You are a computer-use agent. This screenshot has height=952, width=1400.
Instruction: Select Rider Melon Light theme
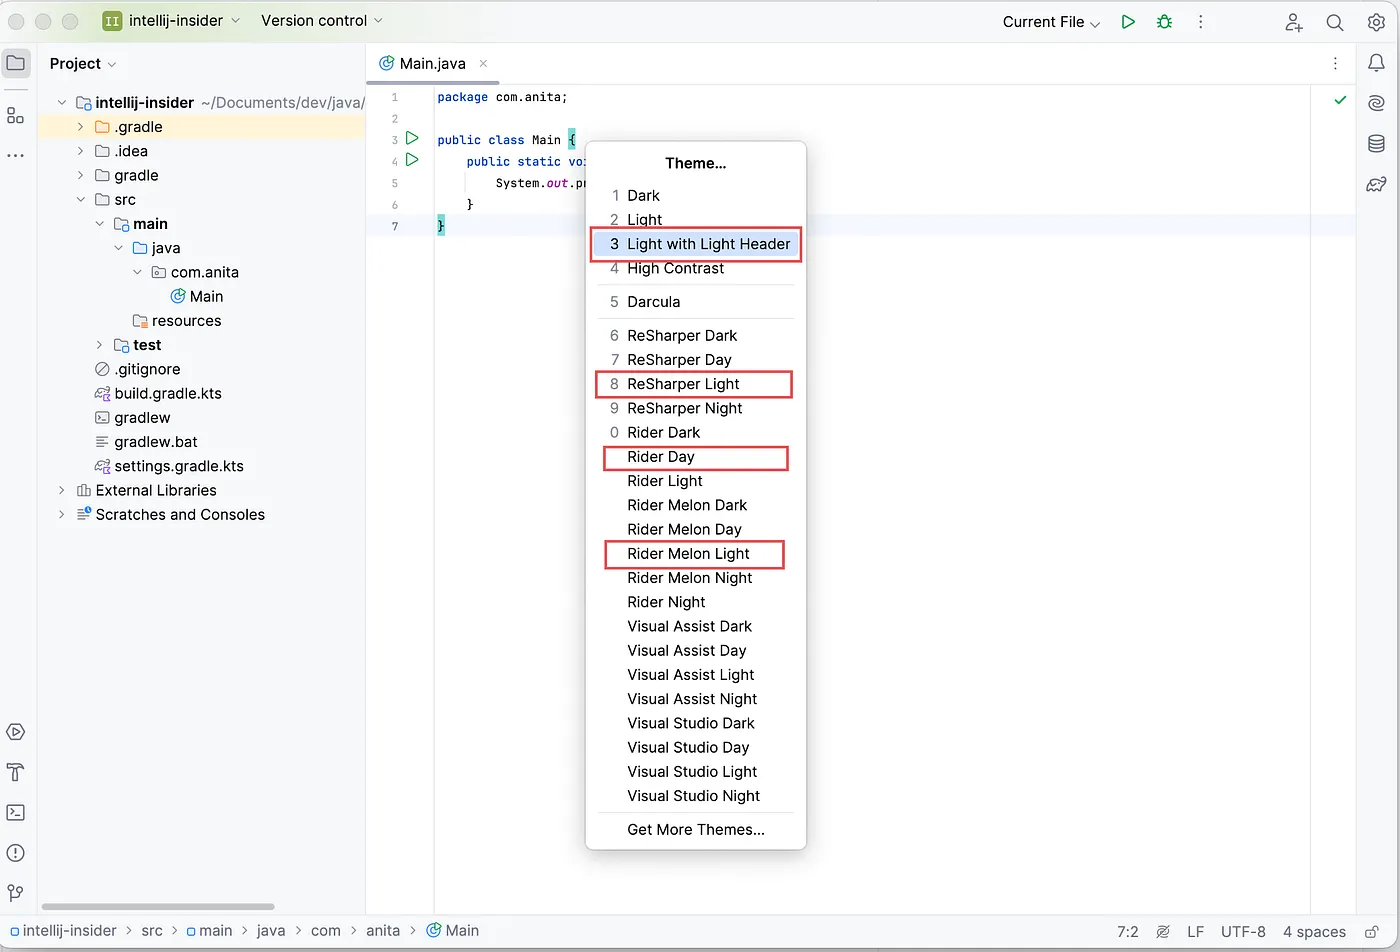[x=695, y=554]
